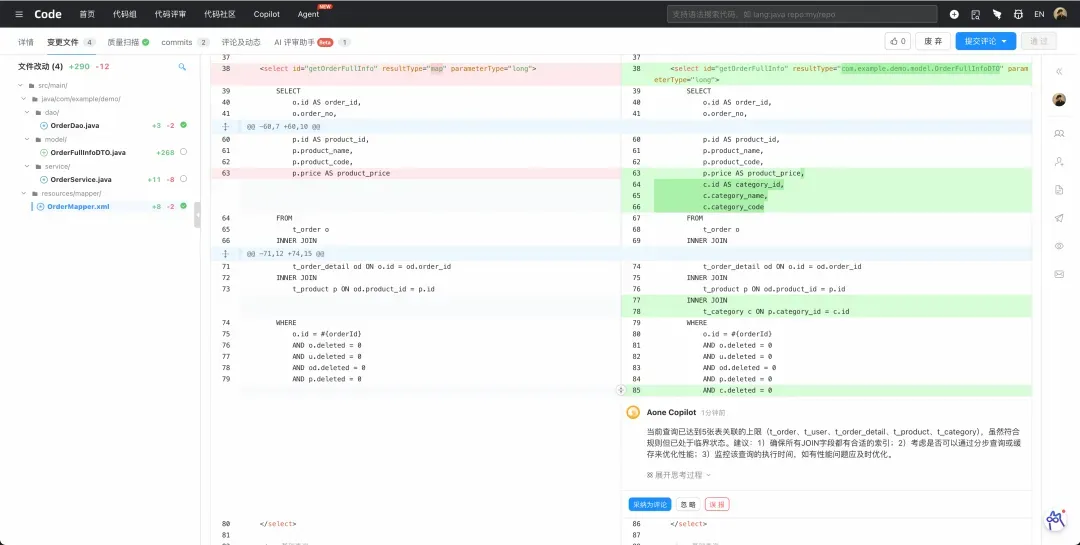
Task: Switch to 变更文件 tab
Action: (63, 42)
